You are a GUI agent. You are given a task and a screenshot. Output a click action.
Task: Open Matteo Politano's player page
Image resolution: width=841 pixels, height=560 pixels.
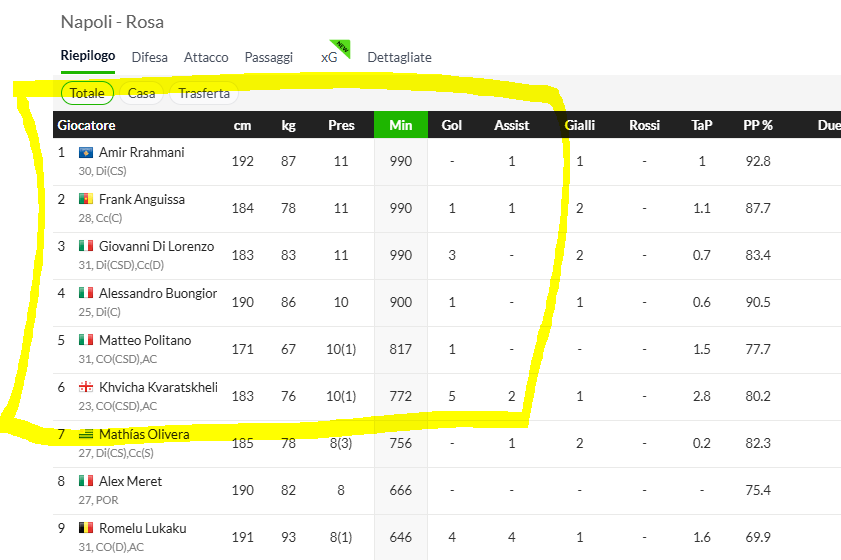coord(145,341)
